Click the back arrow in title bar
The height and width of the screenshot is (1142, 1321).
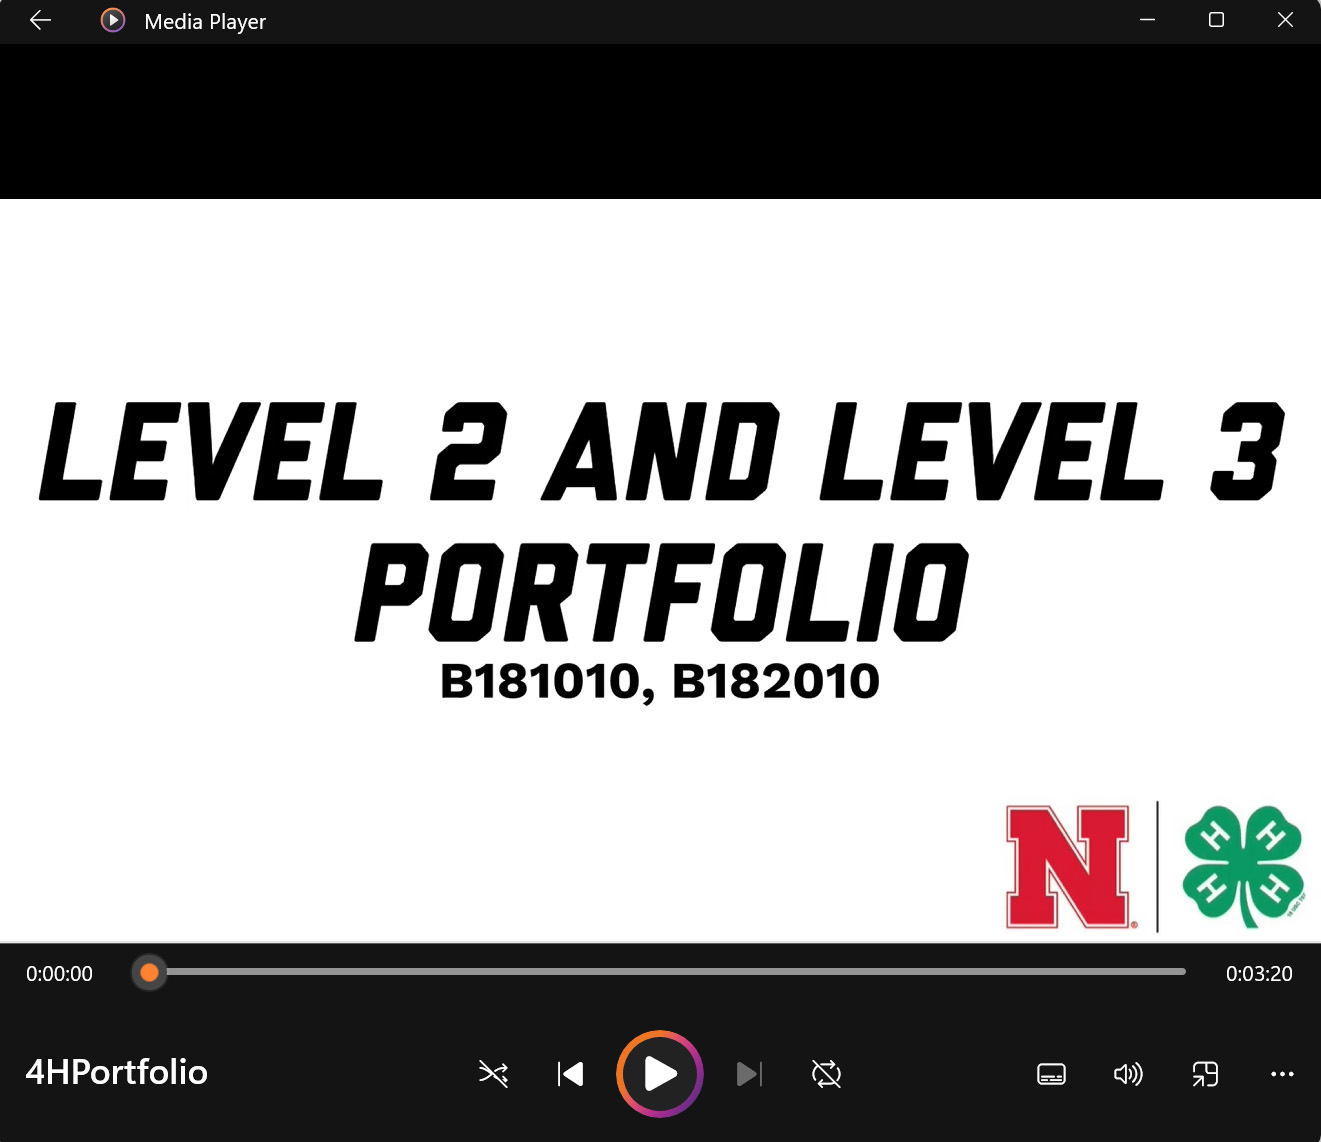coord(40,21)
